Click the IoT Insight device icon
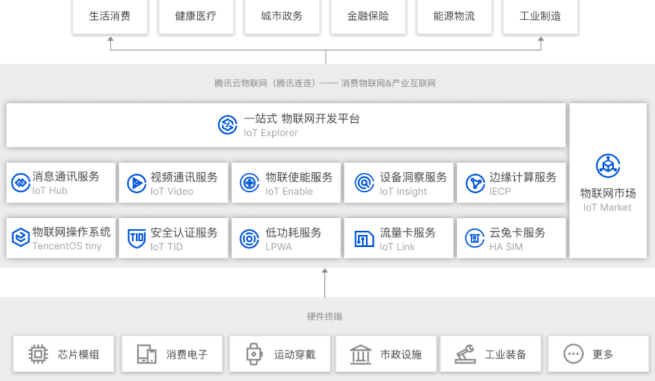This screenshot has width=655, height=381. (x=364, y=183)
